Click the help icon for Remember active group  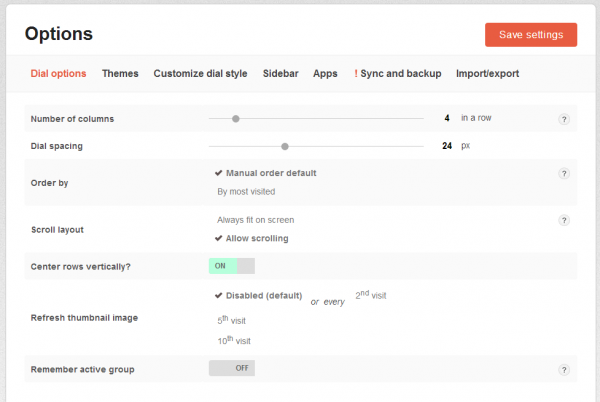(x=564, y=370)
